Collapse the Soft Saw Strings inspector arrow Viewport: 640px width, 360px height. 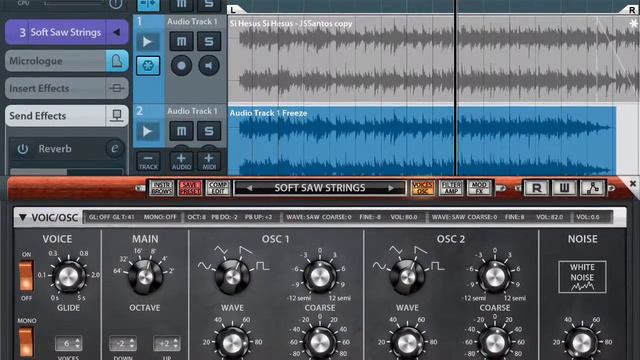[x=117, y=32]
